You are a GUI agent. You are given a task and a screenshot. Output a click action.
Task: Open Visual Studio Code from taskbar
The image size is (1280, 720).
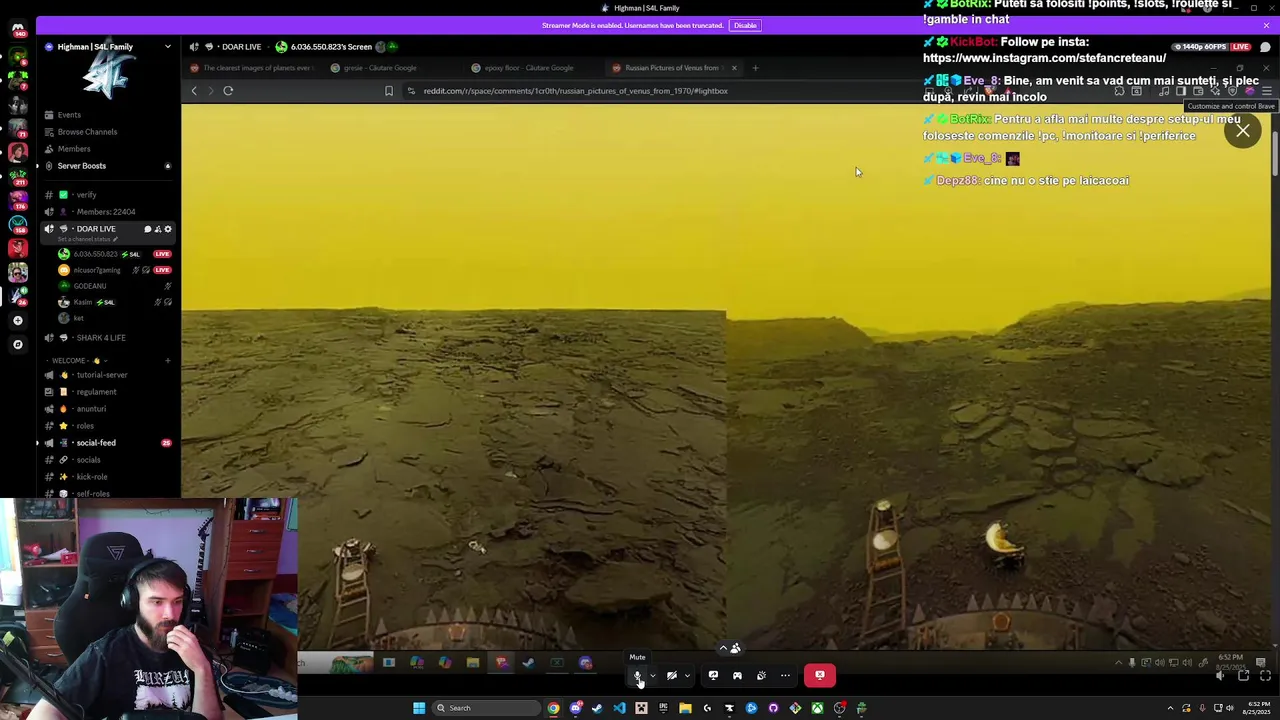click(619, 708)
